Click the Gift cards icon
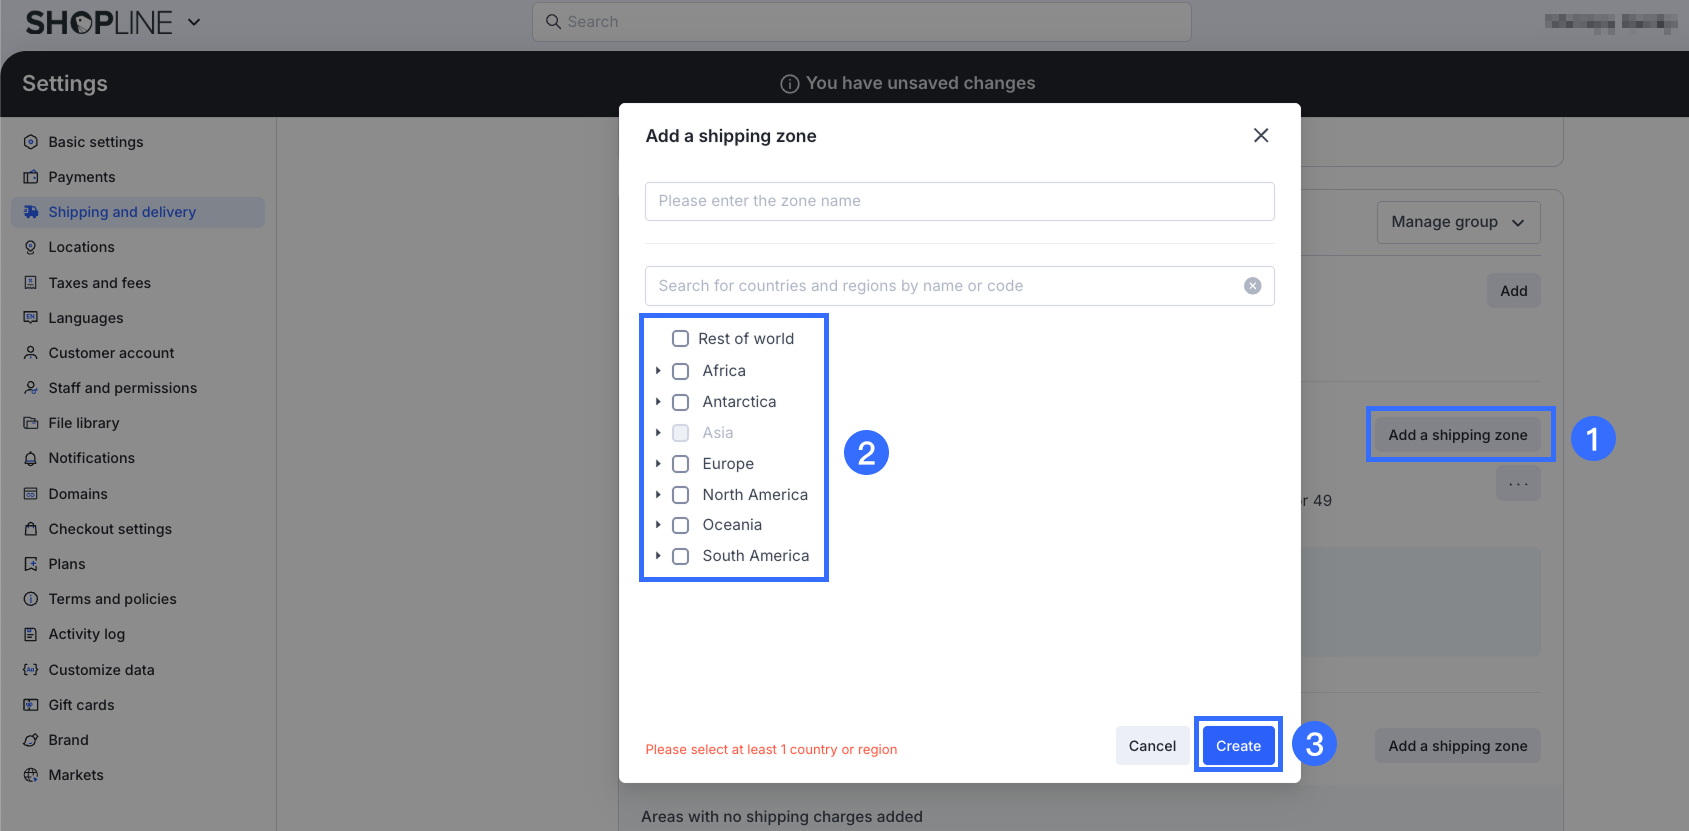This screenshot has width=1689, height=831. coord(31,705)
